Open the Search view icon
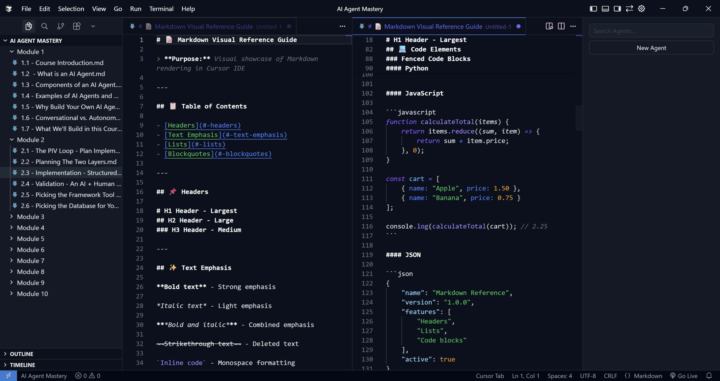This screenshot has width=720, height=381. tap(45, 27)
